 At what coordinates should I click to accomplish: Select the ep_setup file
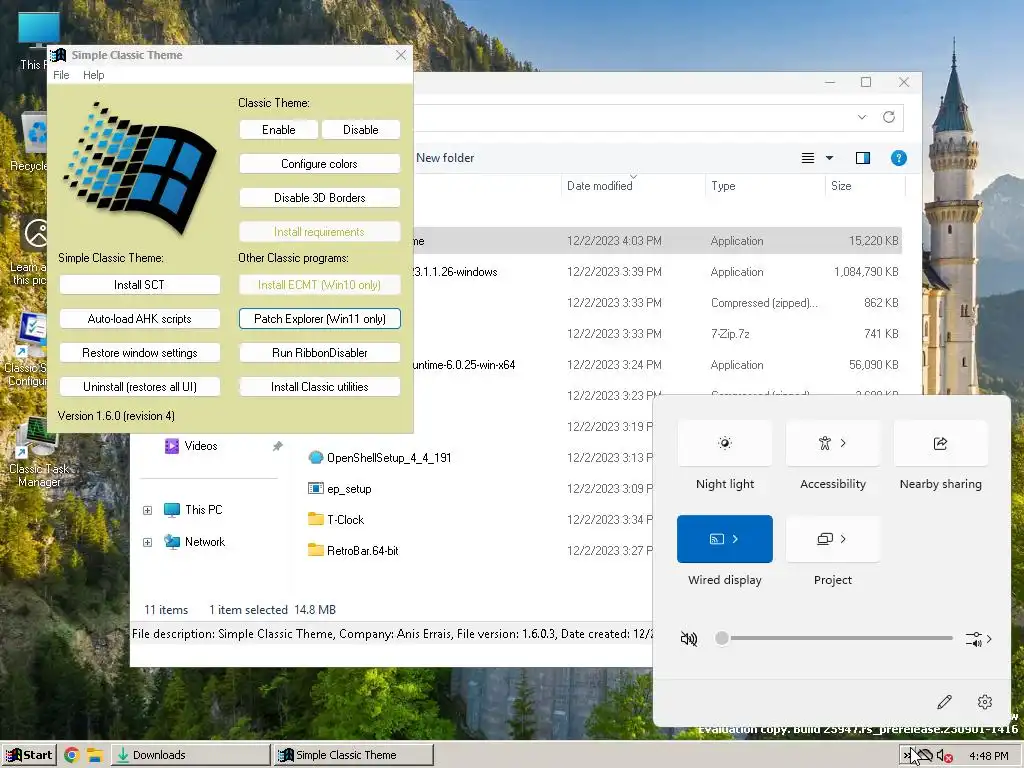click(x=349, y=488)
